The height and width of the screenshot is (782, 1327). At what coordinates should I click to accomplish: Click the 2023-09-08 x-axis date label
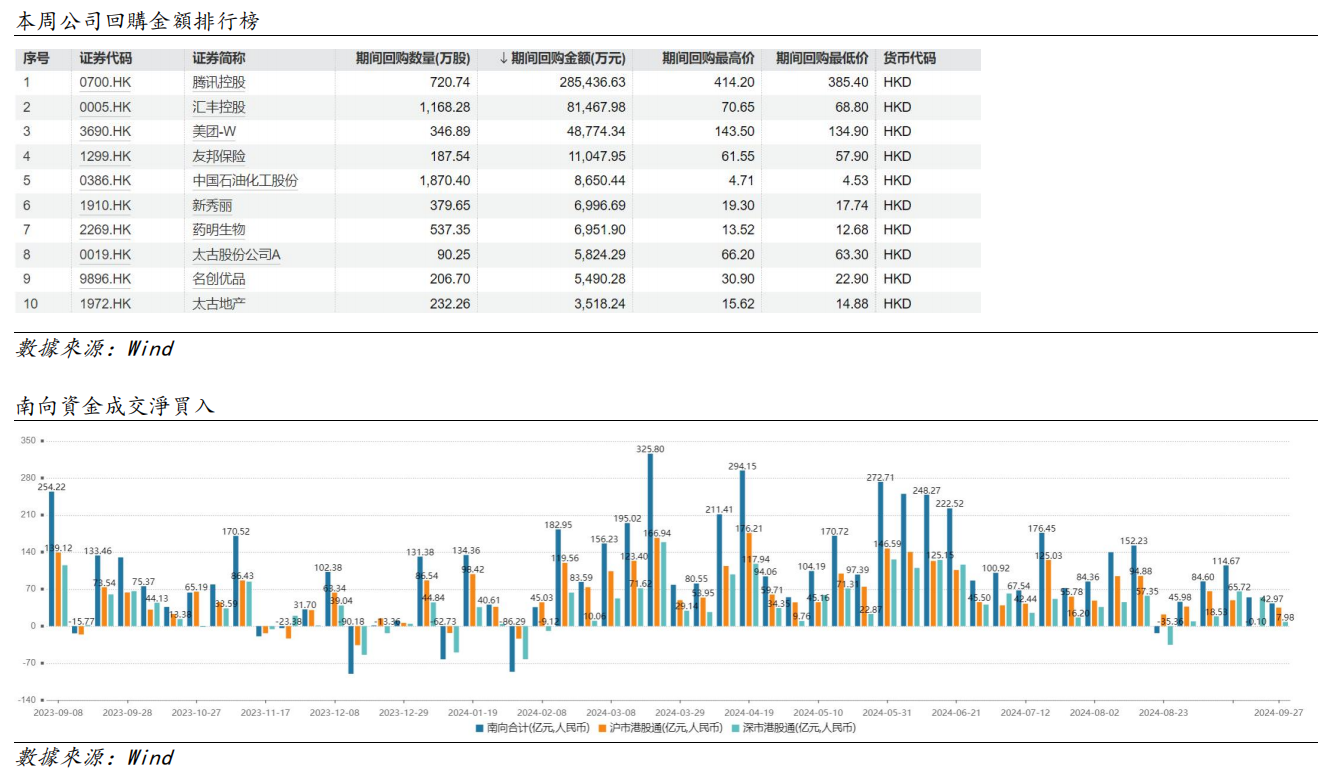coord(58,713)
